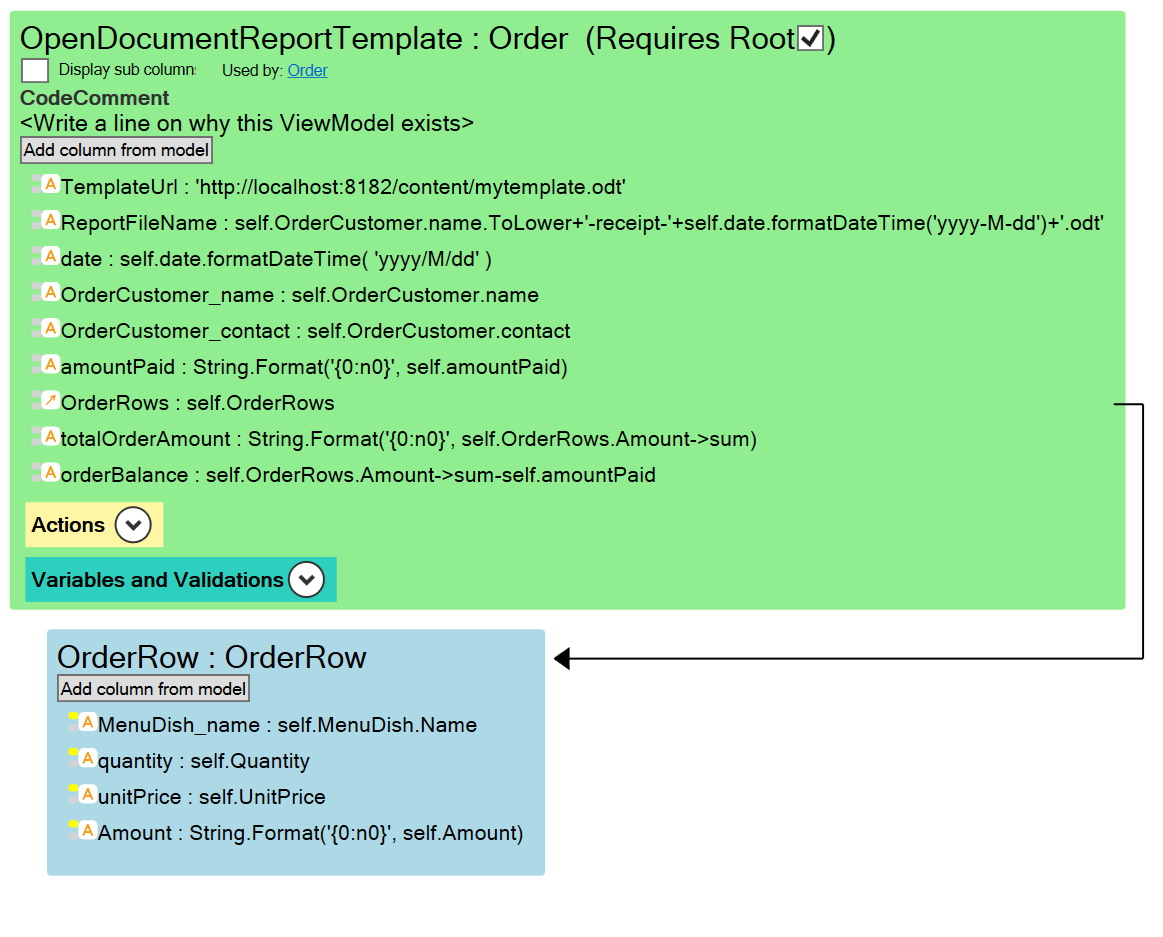Click the icon next to orderBalance column

click(x=50, y=473)
